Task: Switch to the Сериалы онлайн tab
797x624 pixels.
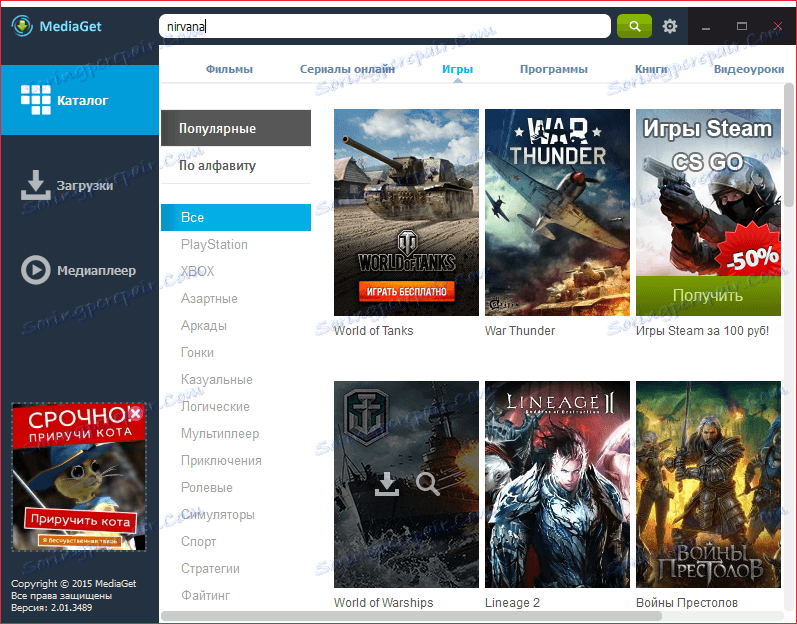Action: coord(347,69)
